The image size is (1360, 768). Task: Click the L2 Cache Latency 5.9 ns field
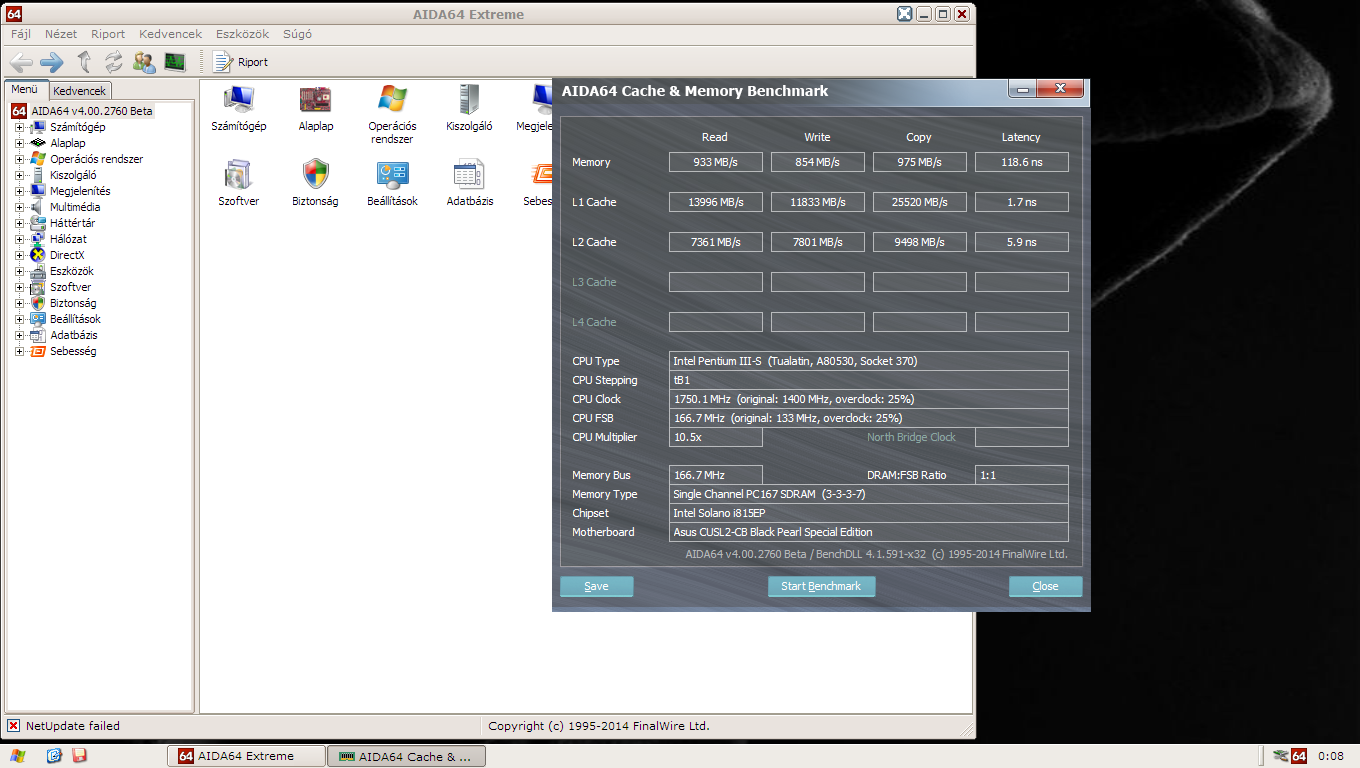[x=1022, y=242]
